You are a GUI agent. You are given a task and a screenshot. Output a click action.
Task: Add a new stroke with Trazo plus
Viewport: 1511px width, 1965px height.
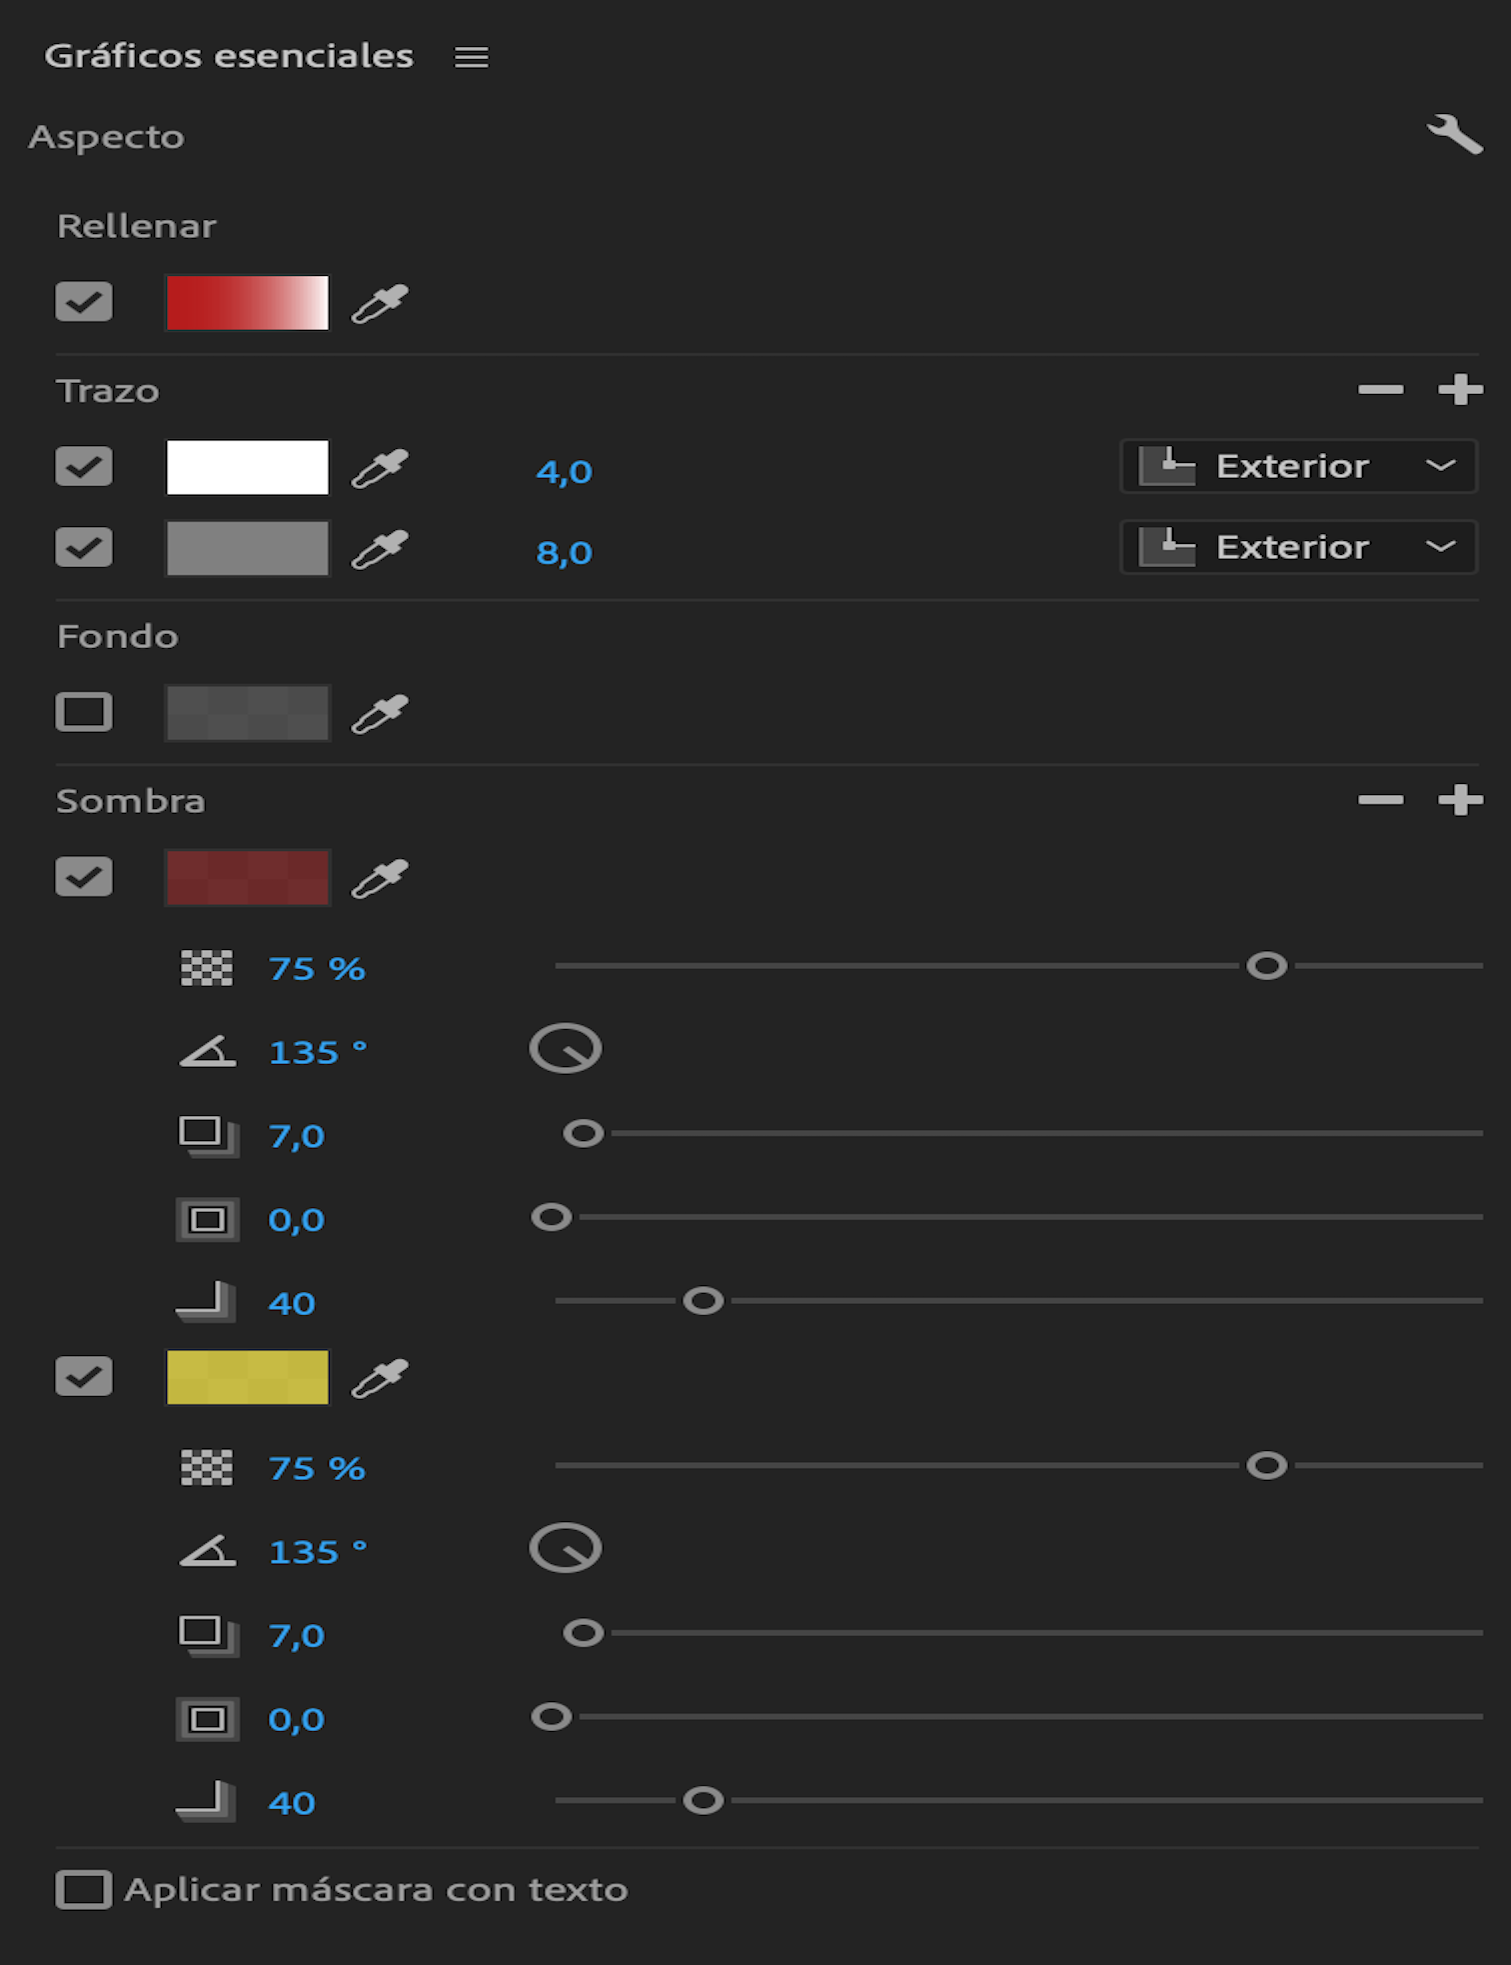pyautogui.click(x=1460, y=390)
